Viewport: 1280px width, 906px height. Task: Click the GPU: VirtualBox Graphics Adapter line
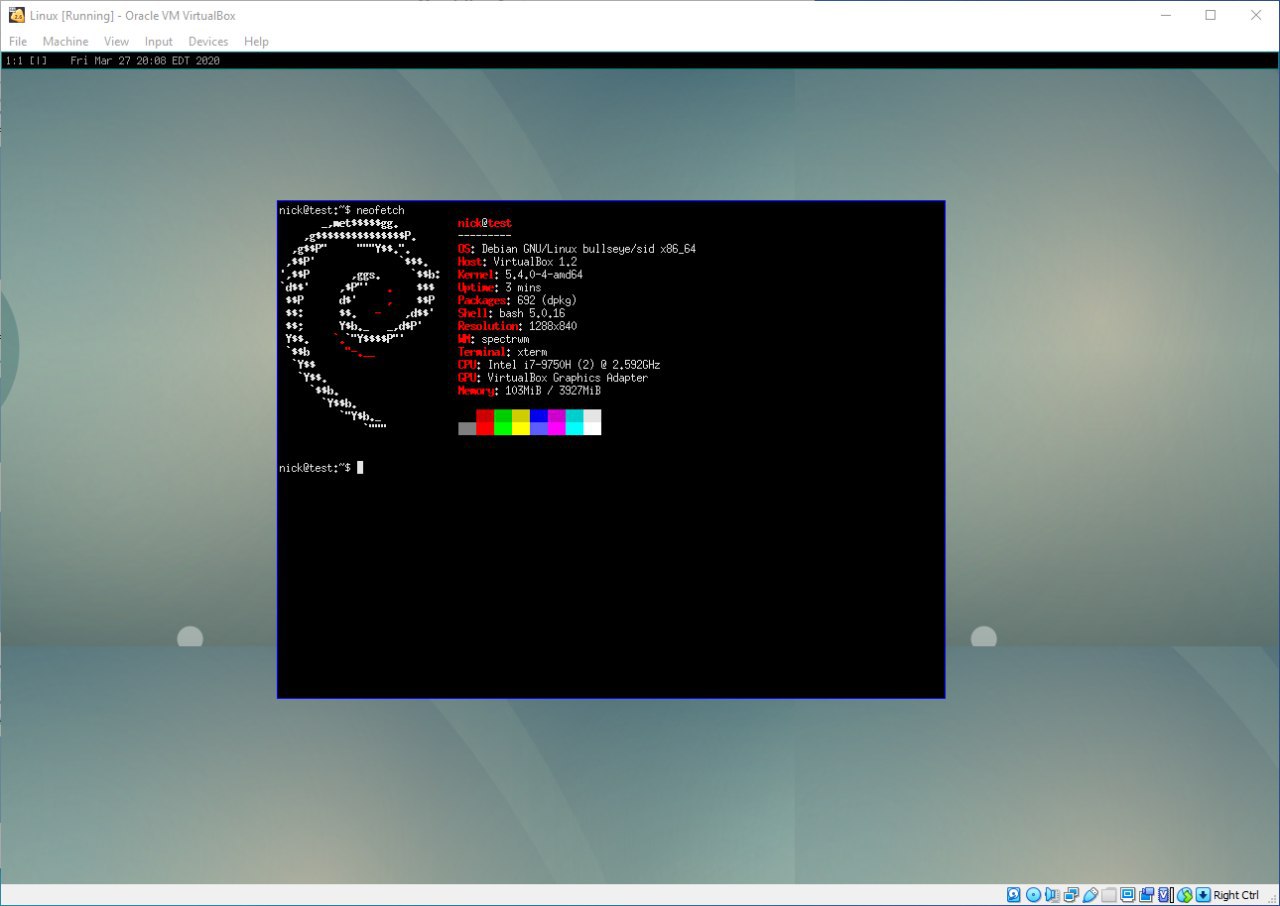[x=553, y=379]
